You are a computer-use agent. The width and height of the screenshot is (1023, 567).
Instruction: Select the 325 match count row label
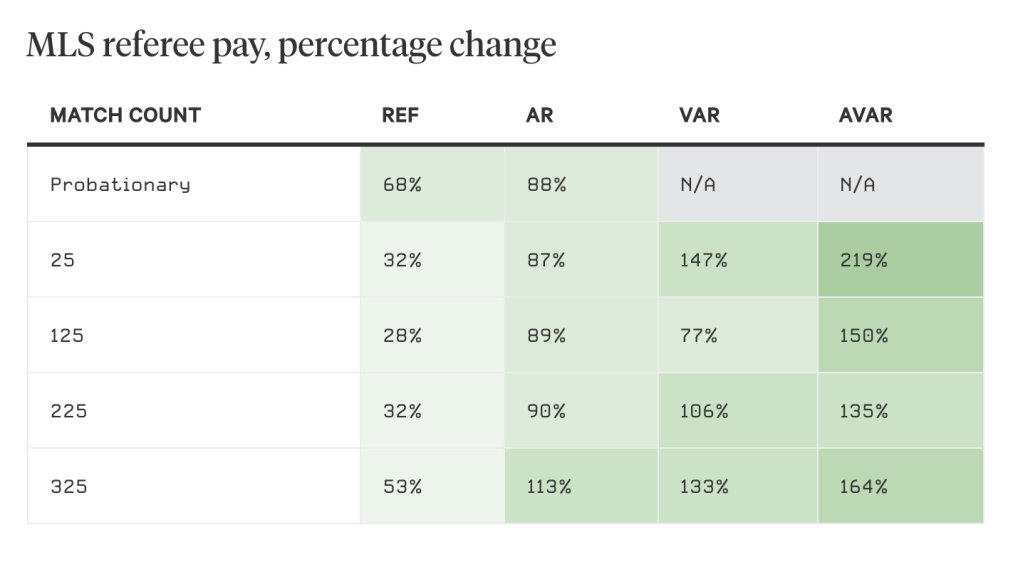tap(68, 487)
